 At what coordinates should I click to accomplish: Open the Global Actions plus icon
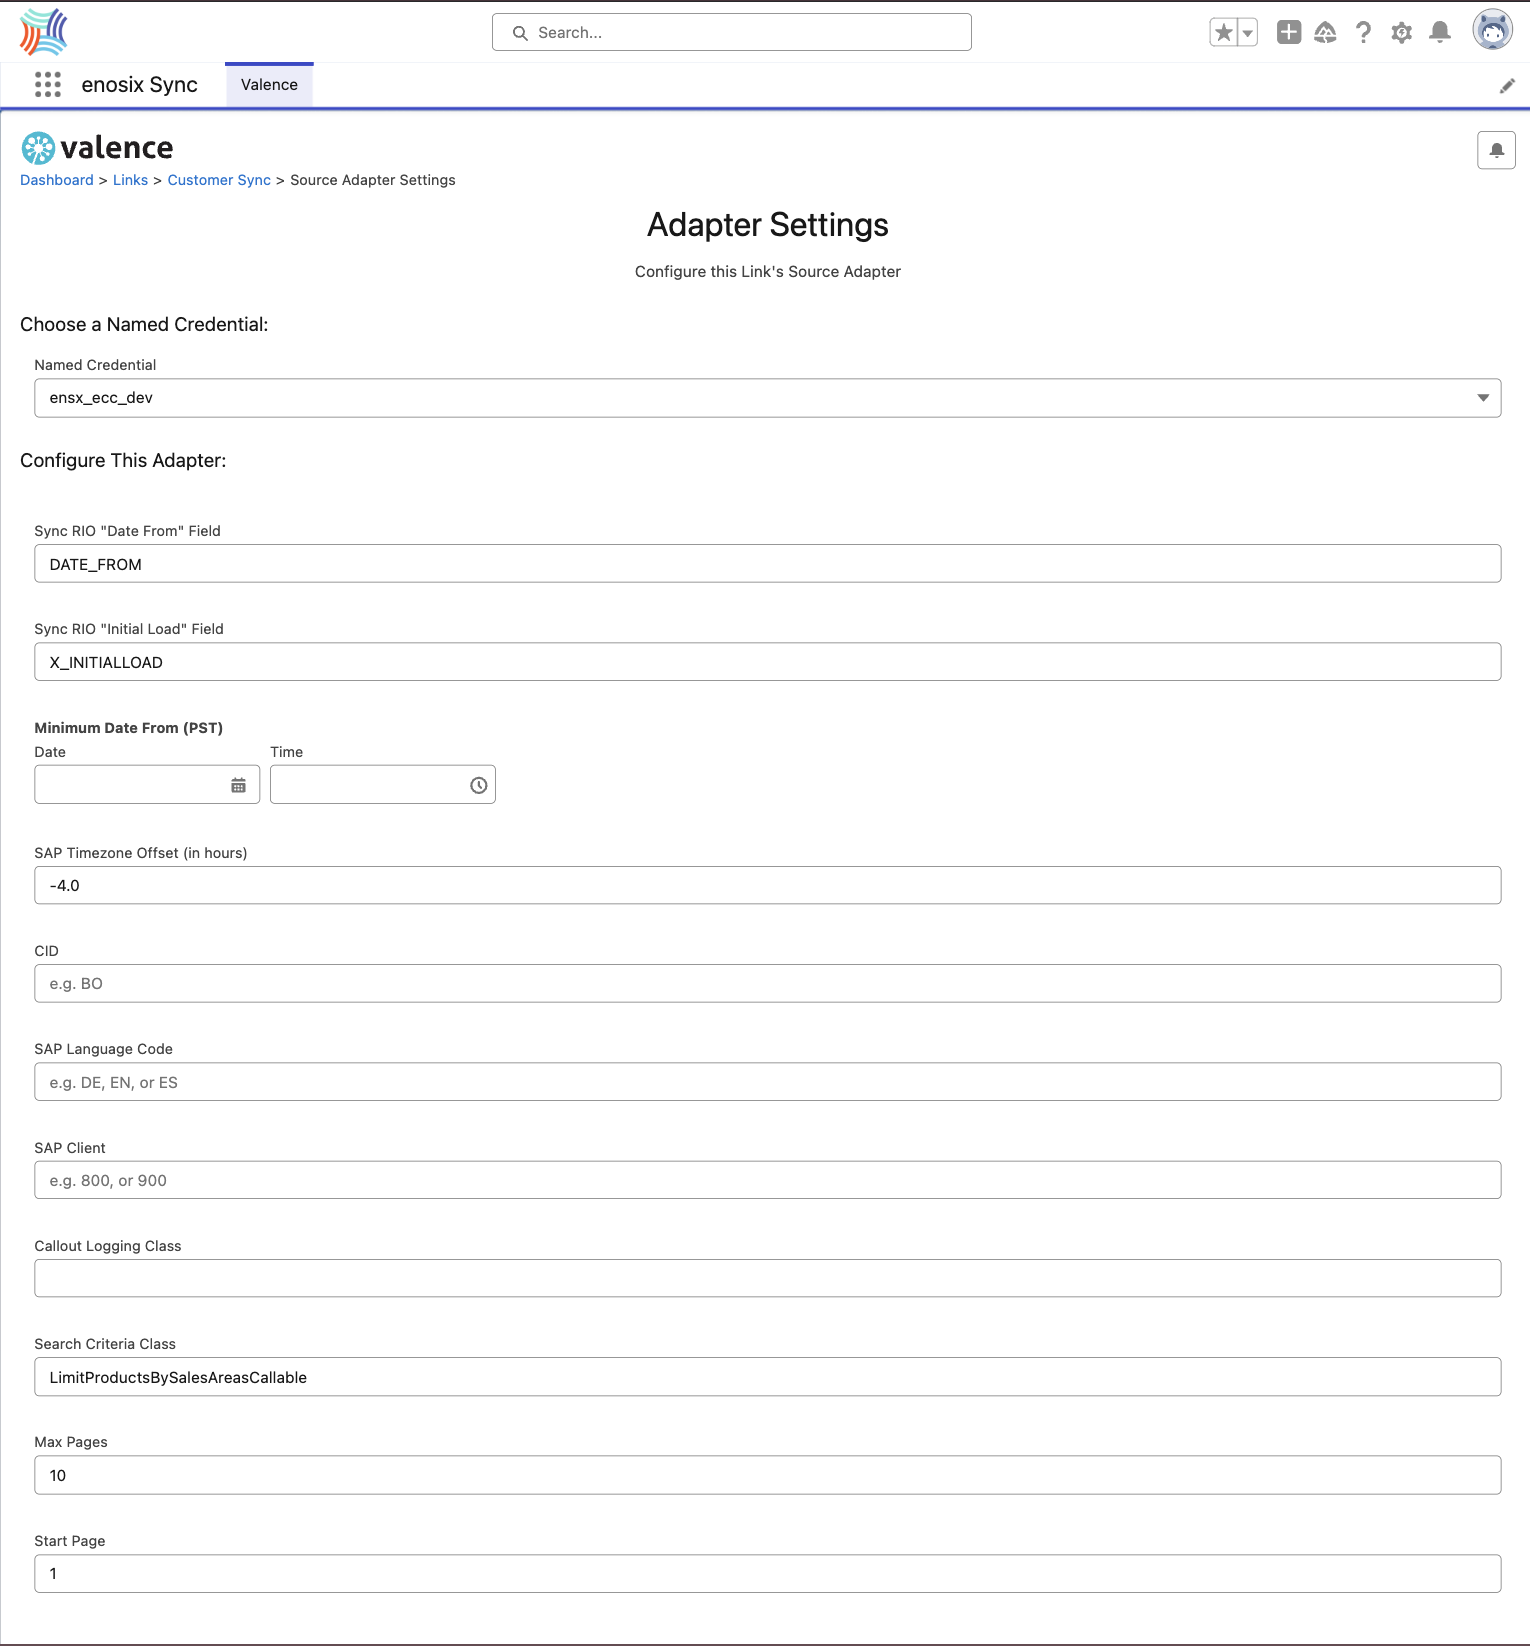pos(1289,32)
